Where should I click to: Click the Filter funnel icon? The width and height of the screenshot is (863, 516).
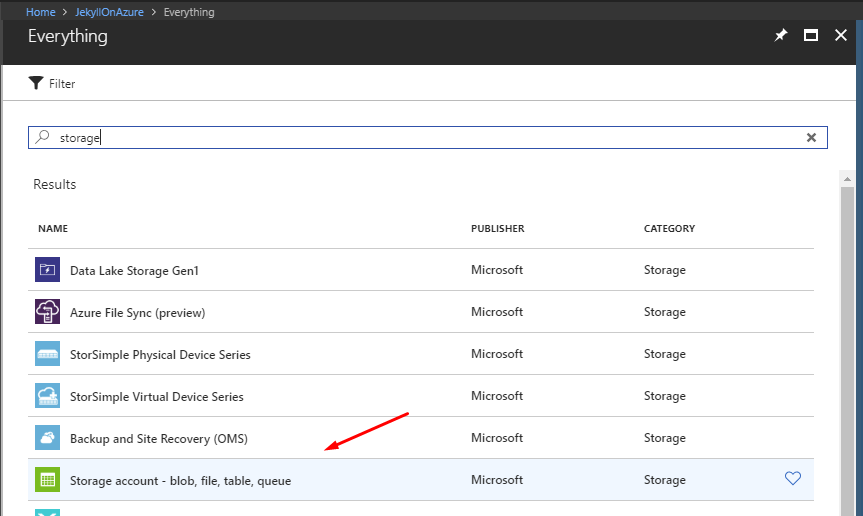(x=36, y=83)
